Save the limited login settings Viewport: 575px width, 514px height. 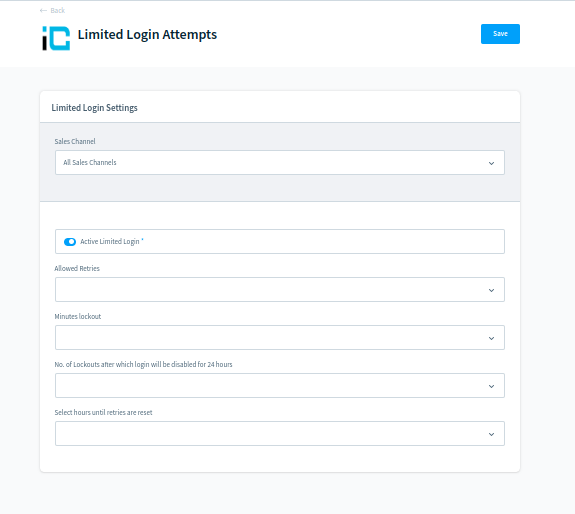[500, 34]
